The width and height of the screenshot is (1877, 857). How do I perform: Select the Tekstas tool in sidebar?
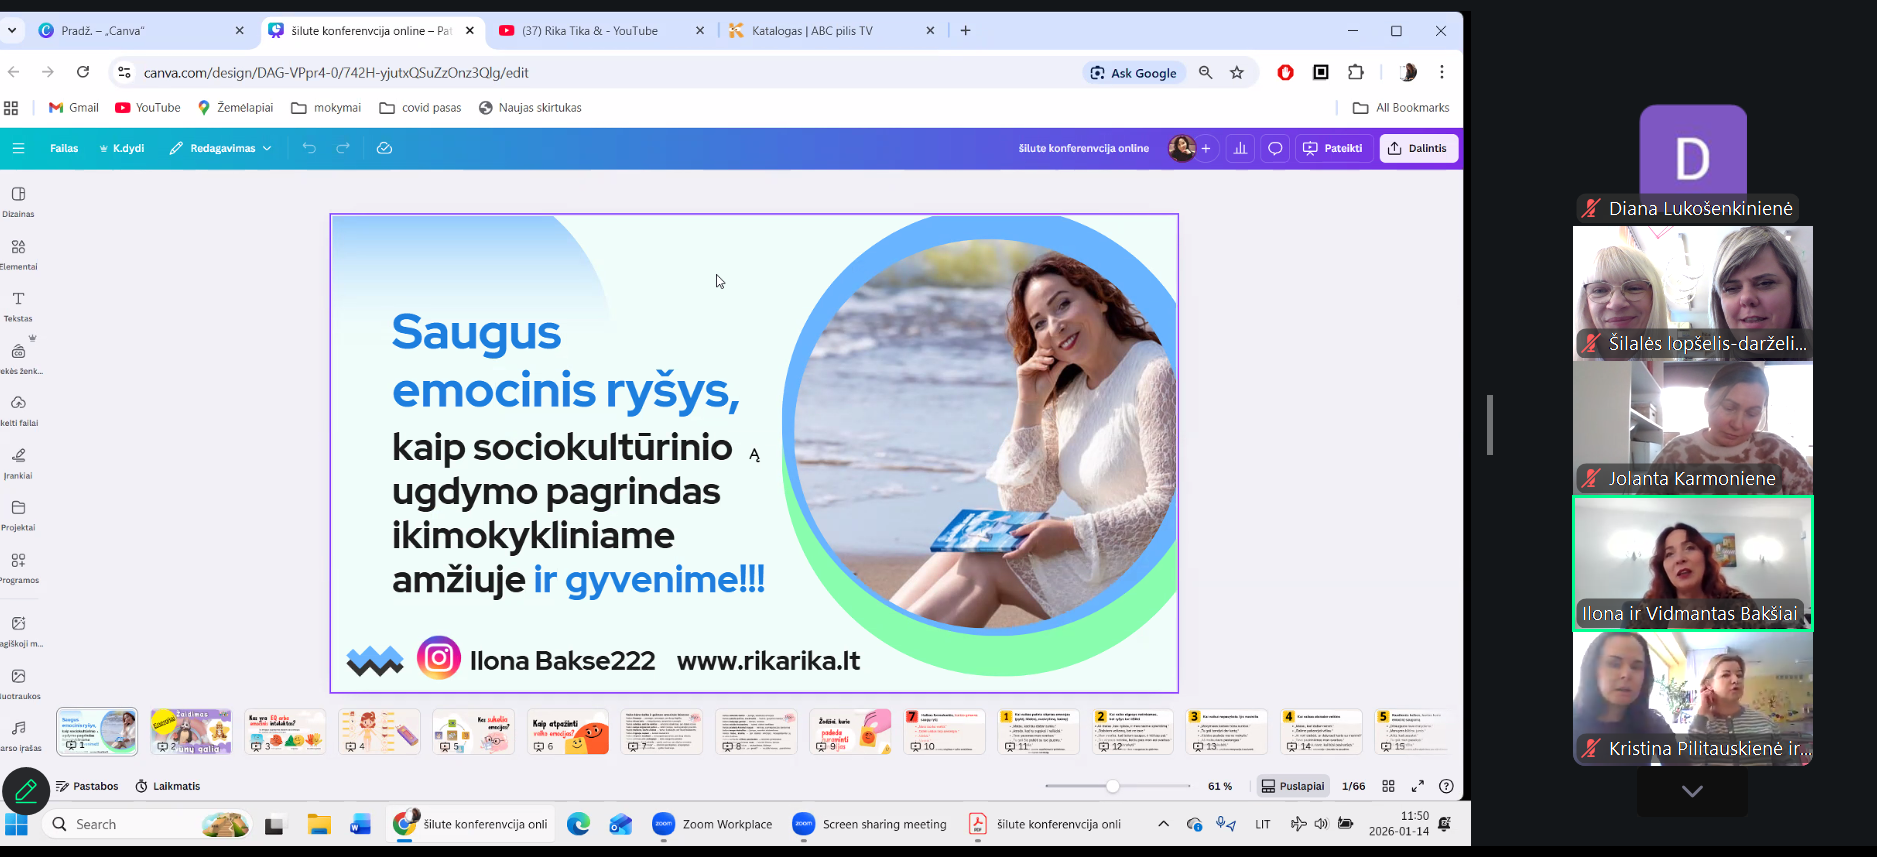point(18,305)
